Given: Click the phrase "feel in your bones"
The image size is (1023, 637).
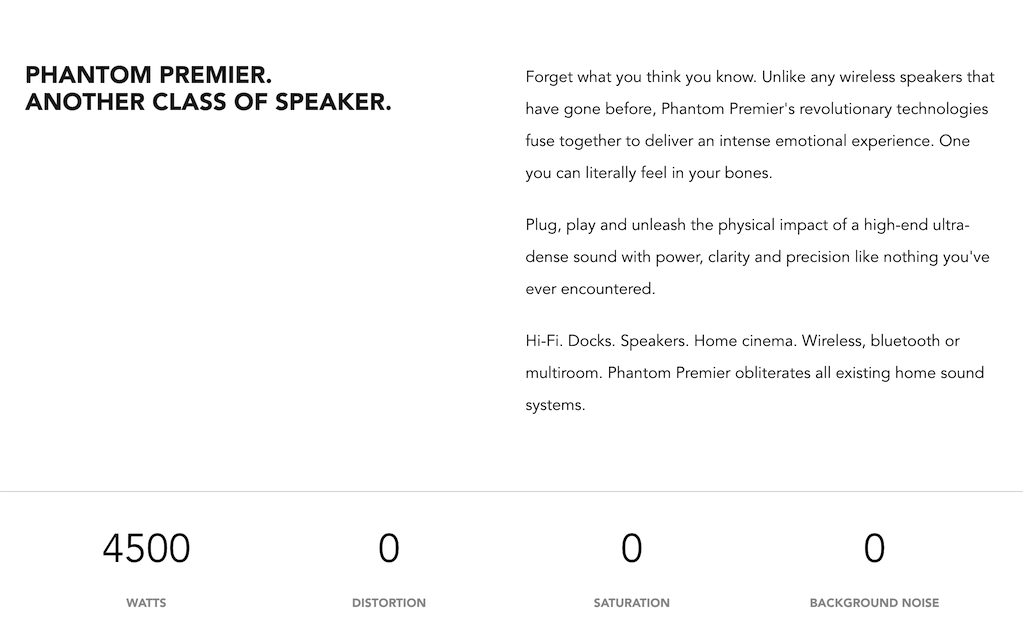Looking at the screenshot, I should coord(706,173).
